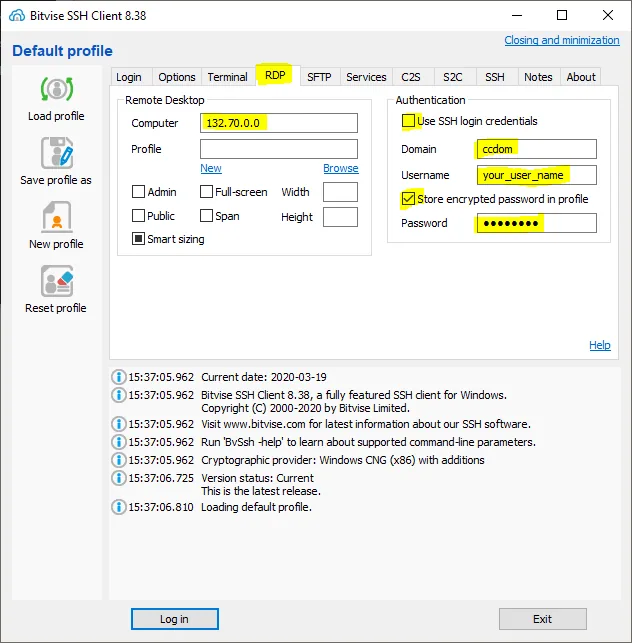632x643 pixels.
Task: Minimize the Bitvise SSH Client window
Action: (x=517, y=16)
